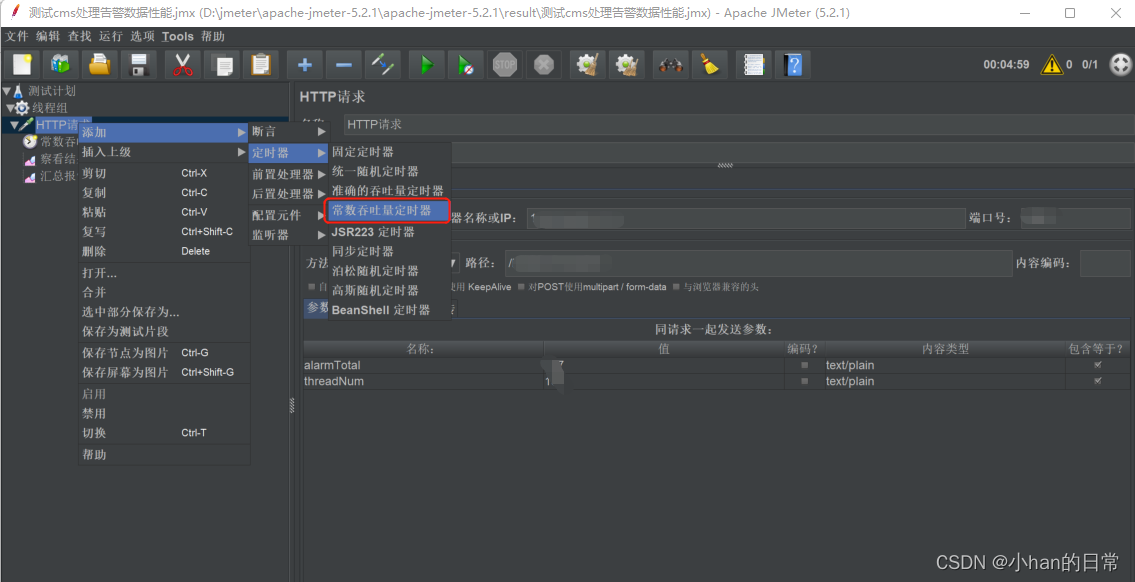Click the remote engine status icon at toolbar end
This screenshot has width=1135, height=582.
(x=1120, y=65)
